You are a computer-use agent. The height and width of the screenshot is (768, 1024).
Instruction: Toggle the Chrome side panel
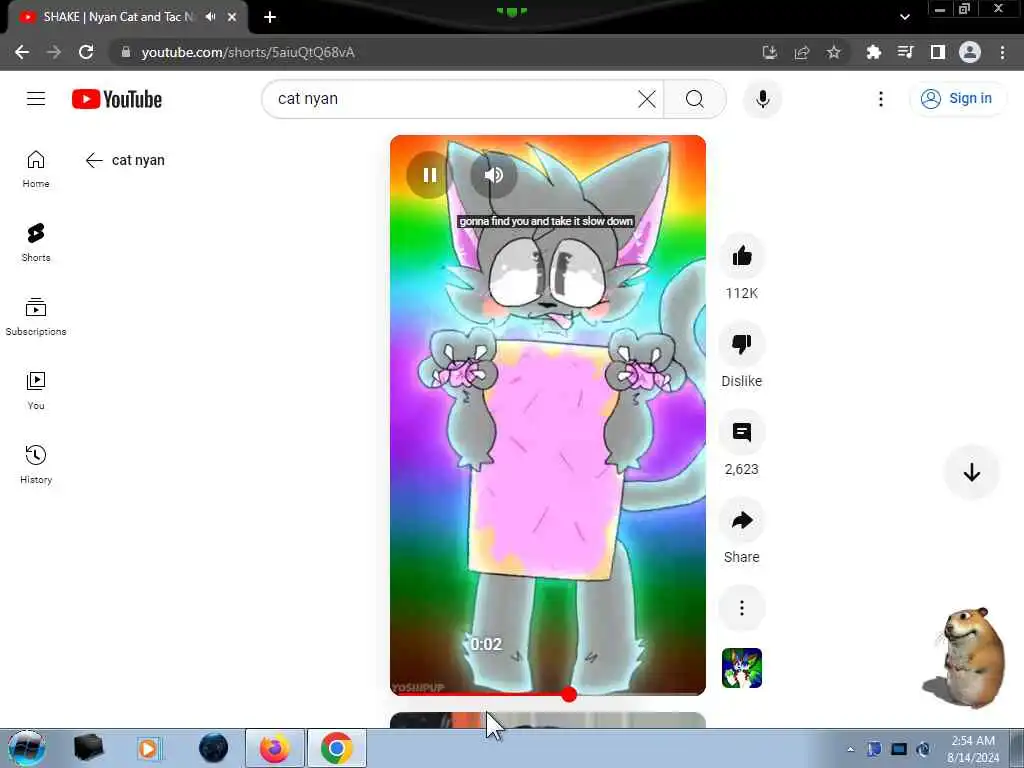click(938, 52)
